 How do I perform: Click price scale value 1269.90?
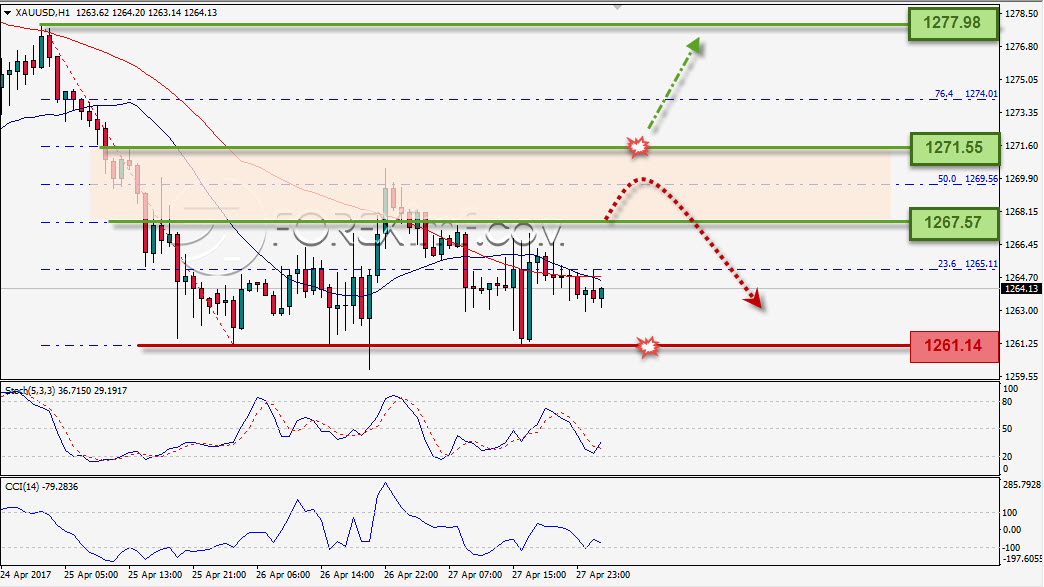coord(1021,178)
